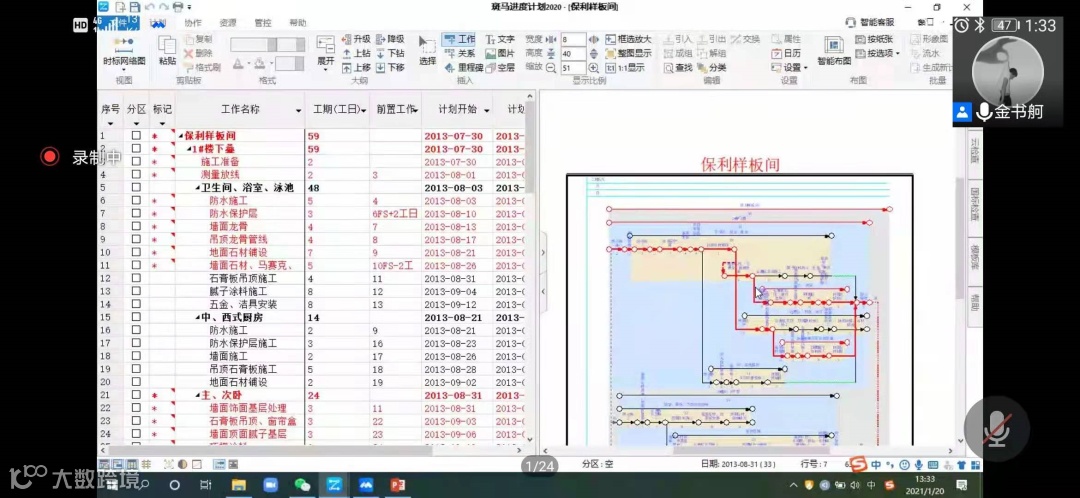Screen dimensions: 1080x498
Task: Collapse the 中、西式厨房 group
Action: pyautogui.click(x=198, y=318)
